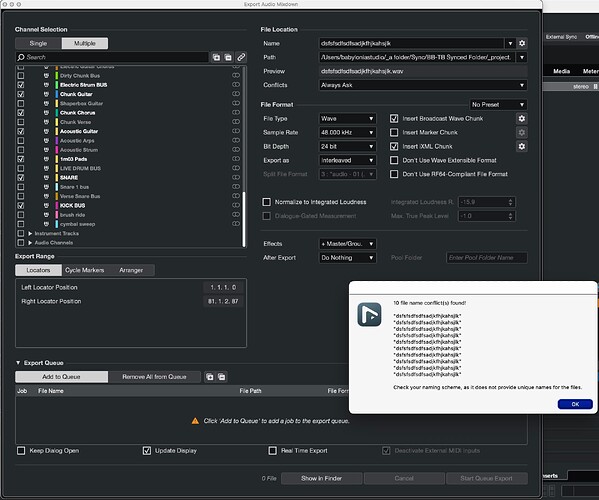Image resolution: width=599 pixels, height=500 pixels.
Task: Enable Don't Use Wave Extensible Format
Action: click(394, 160)
